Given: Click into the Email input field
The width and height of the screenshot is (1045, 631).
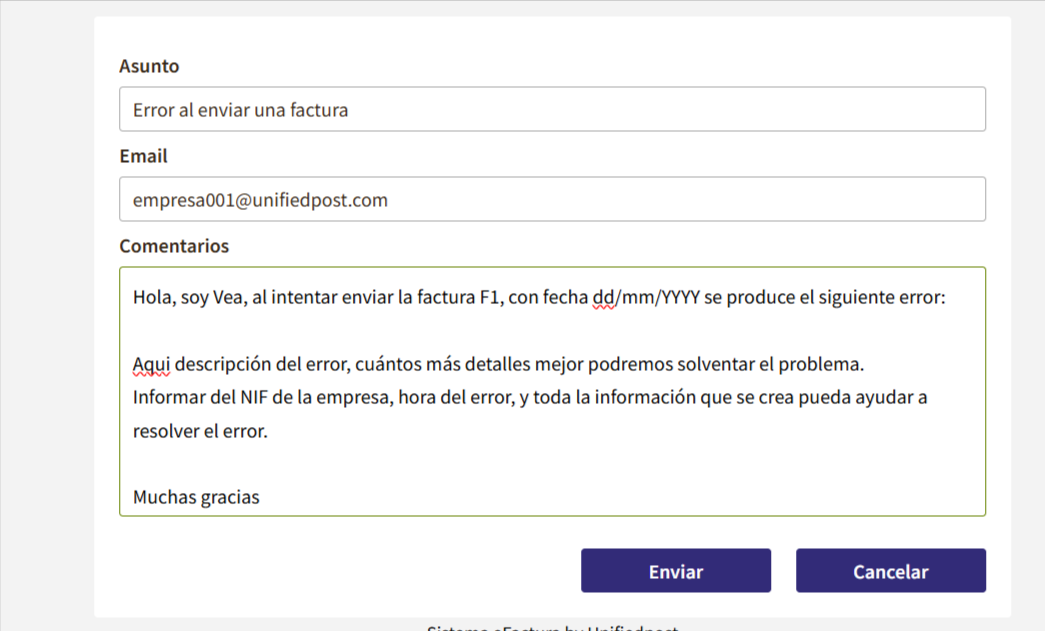Looking at the screenshot, I should pyautogui.click(x=552, y=199).
